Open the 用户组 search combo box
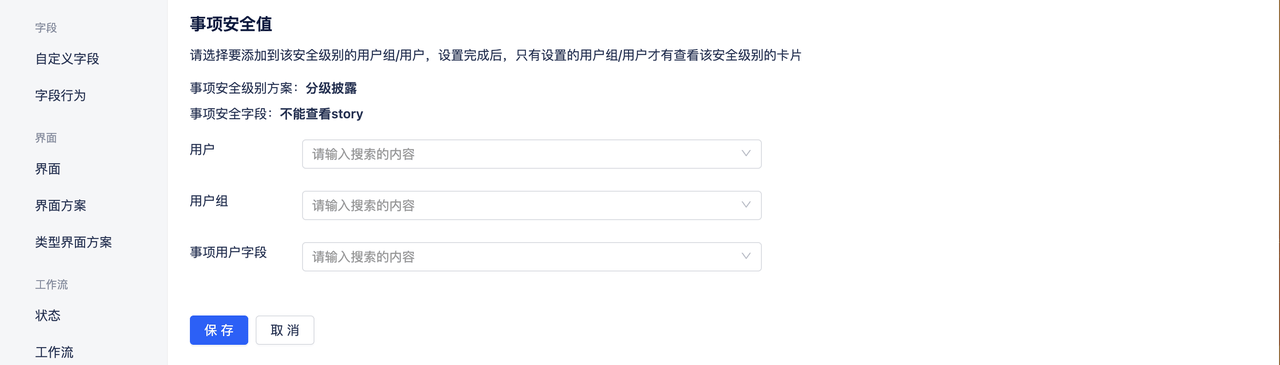Image resolution: width=1280 pixels, height=365 pixels. pyautogui.click(x=532, y=205)
